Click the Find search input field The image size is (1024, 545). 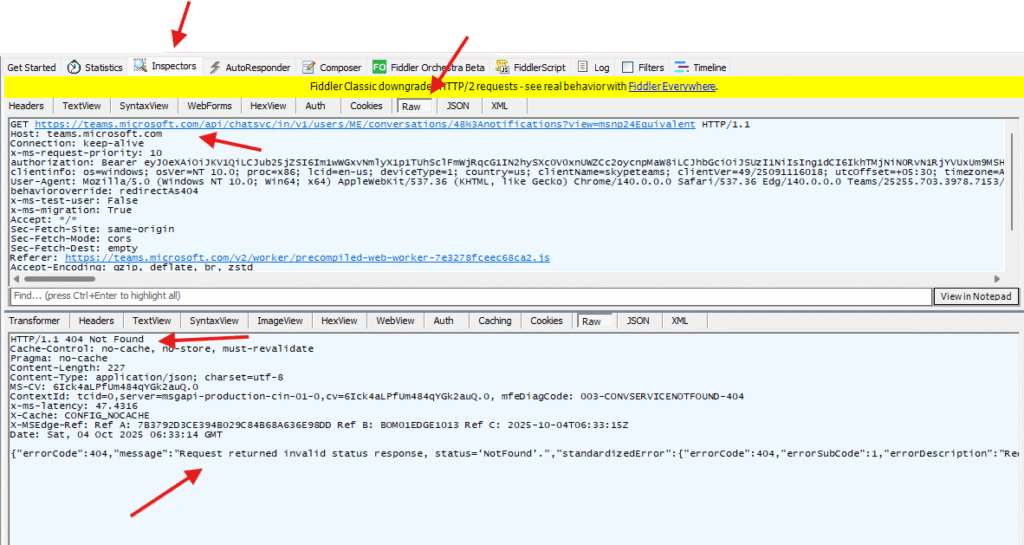470,296
